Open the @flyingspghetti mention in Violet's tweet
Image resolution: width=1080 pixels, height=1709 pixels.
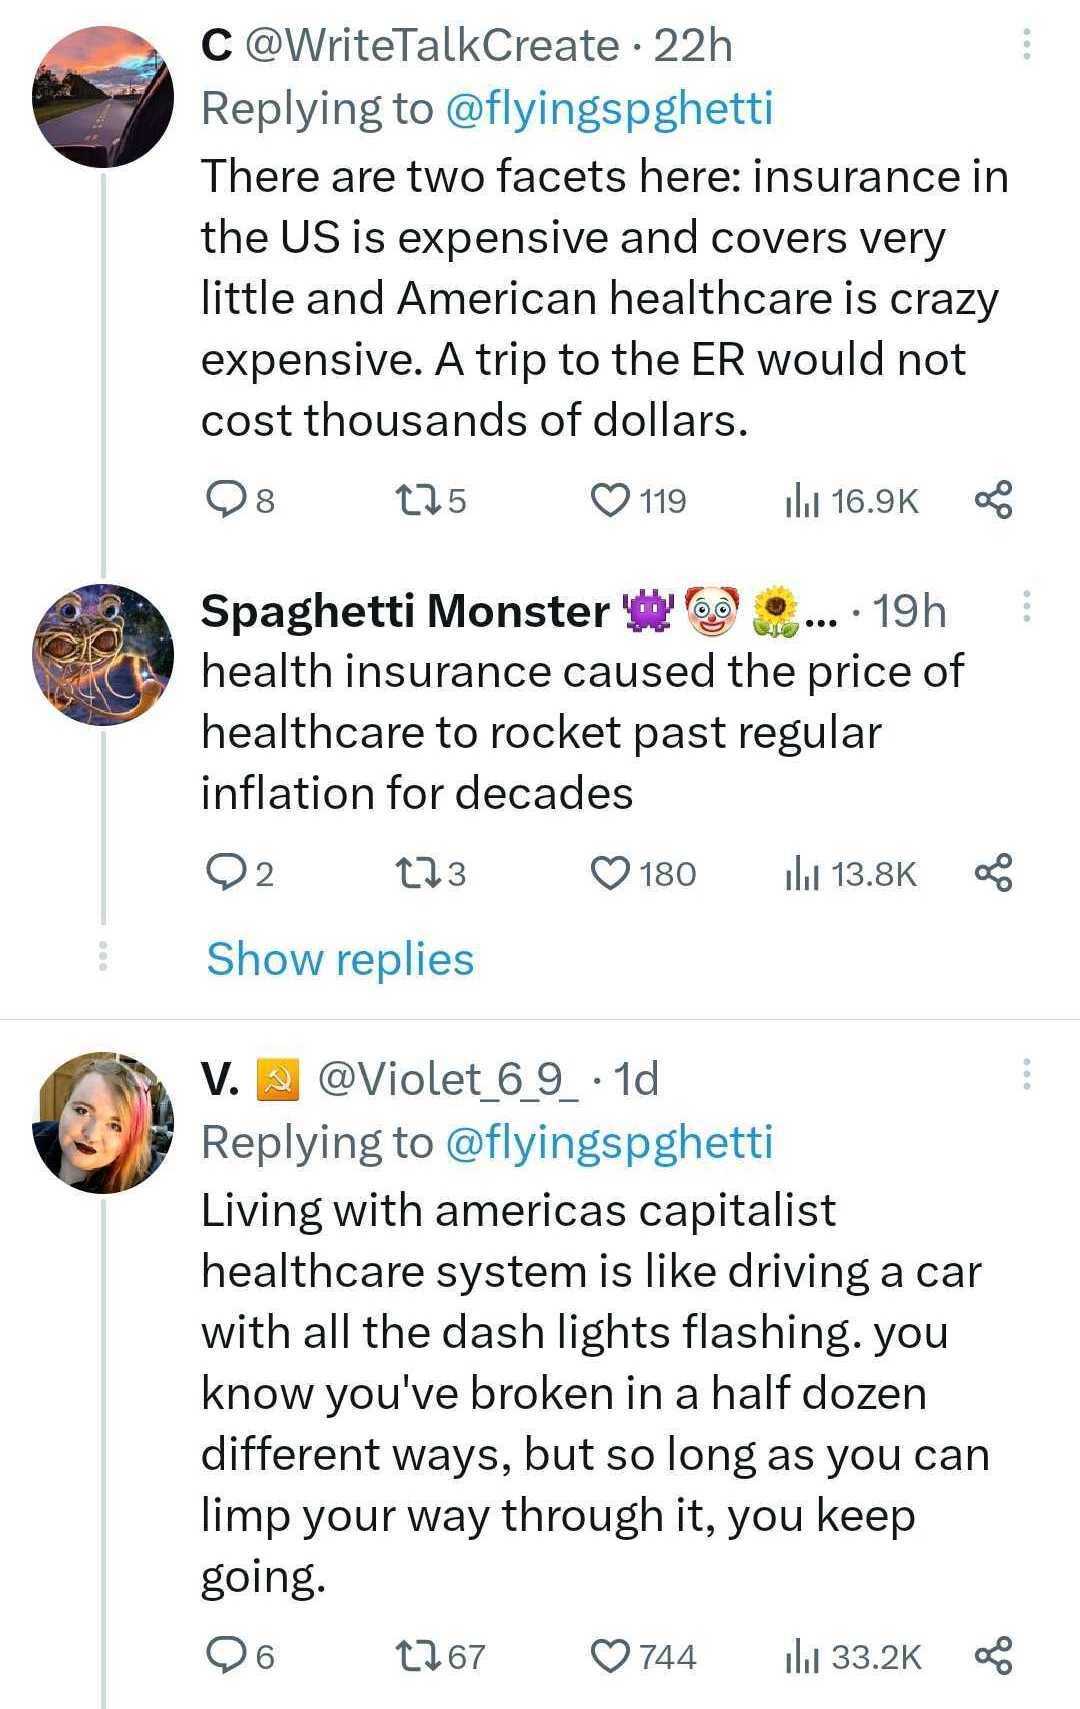point(607,1142)
